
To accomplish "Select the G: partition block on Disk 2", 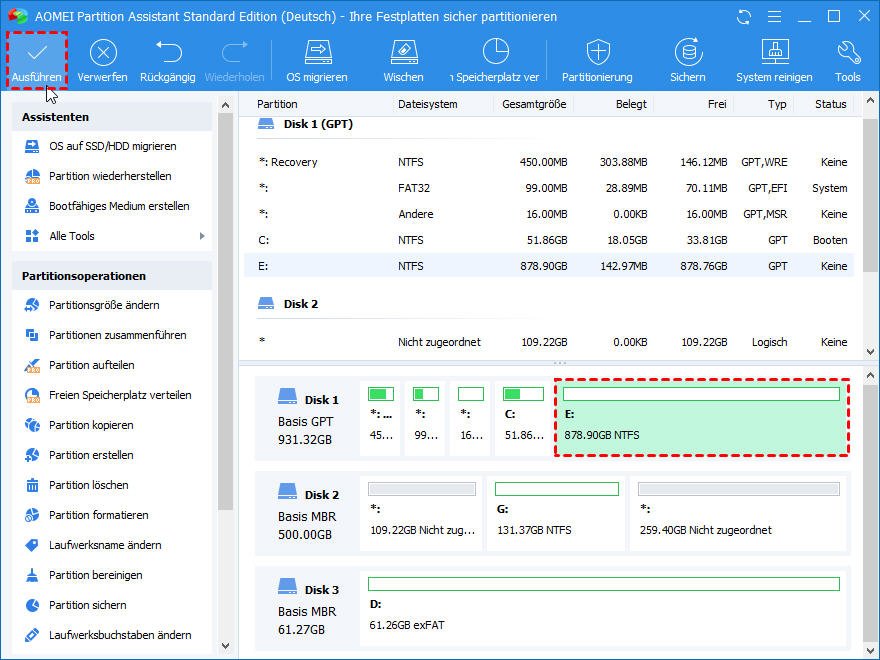I will [x=556, y=512].
